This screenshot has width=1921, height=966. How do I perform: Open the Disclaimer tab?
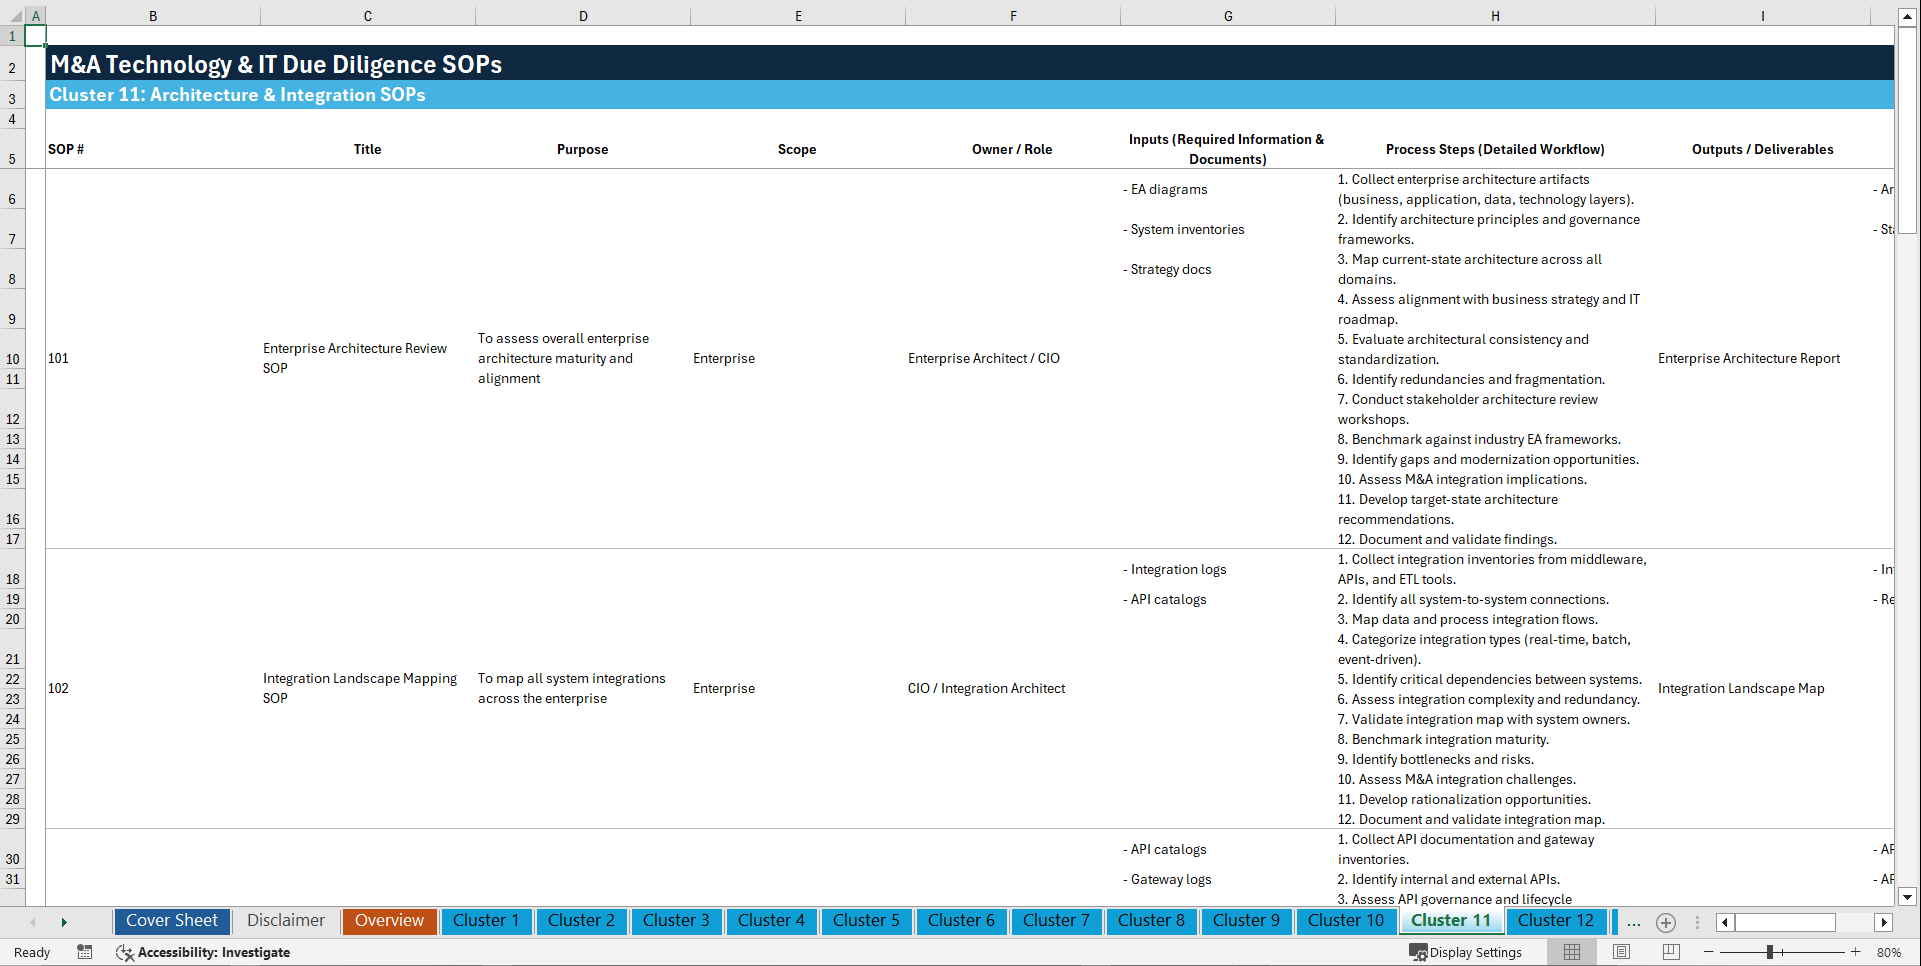coord(285,921)
